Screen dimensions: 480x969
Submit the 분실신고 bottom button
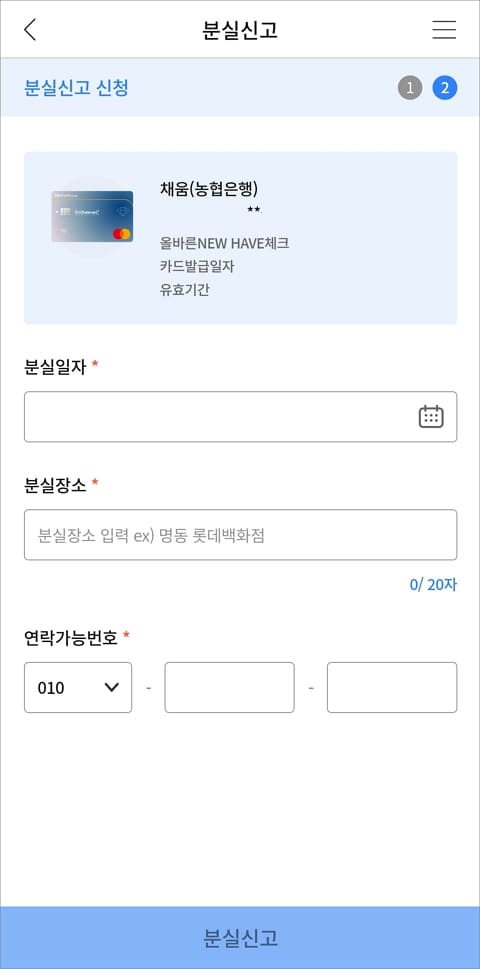[240, 937]
